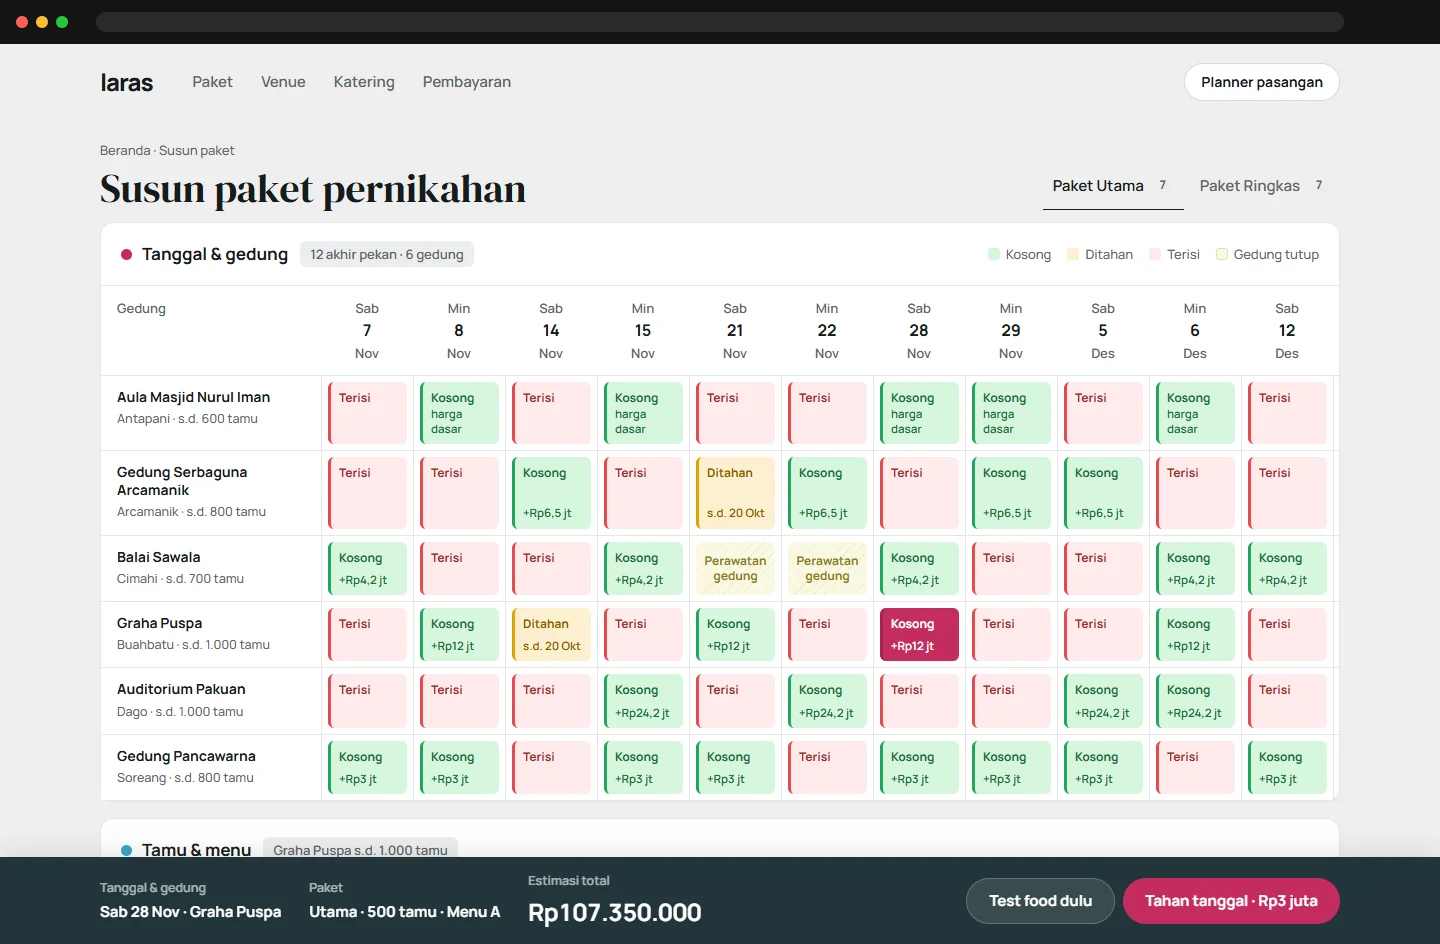Switch to the Paket Utama tab

1113,186
